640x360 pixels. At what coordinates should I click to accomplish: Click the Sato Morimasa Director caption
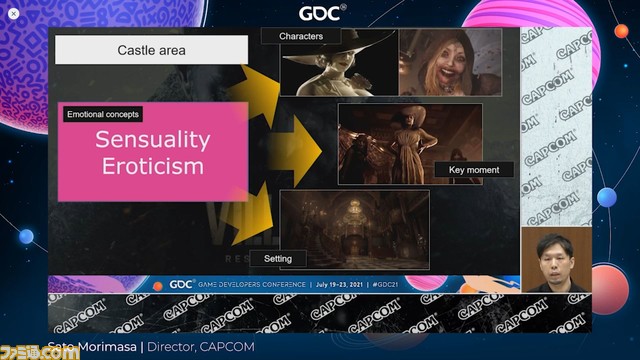pyautogui.click(x=151, y=347)
